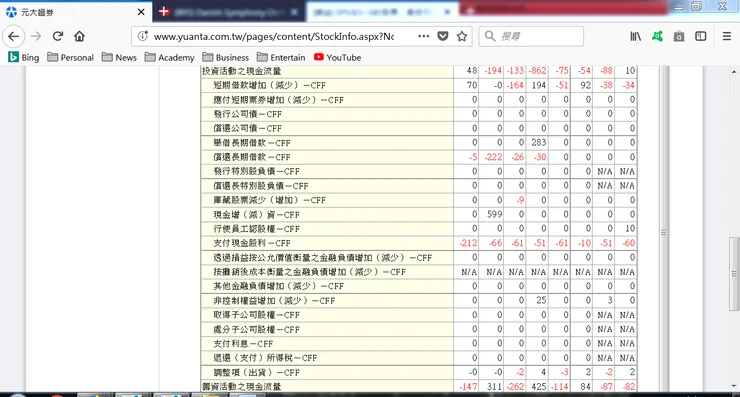740x397 pixels.
Task: Open the Personal bookmarks folder
Action: point(70,57)
